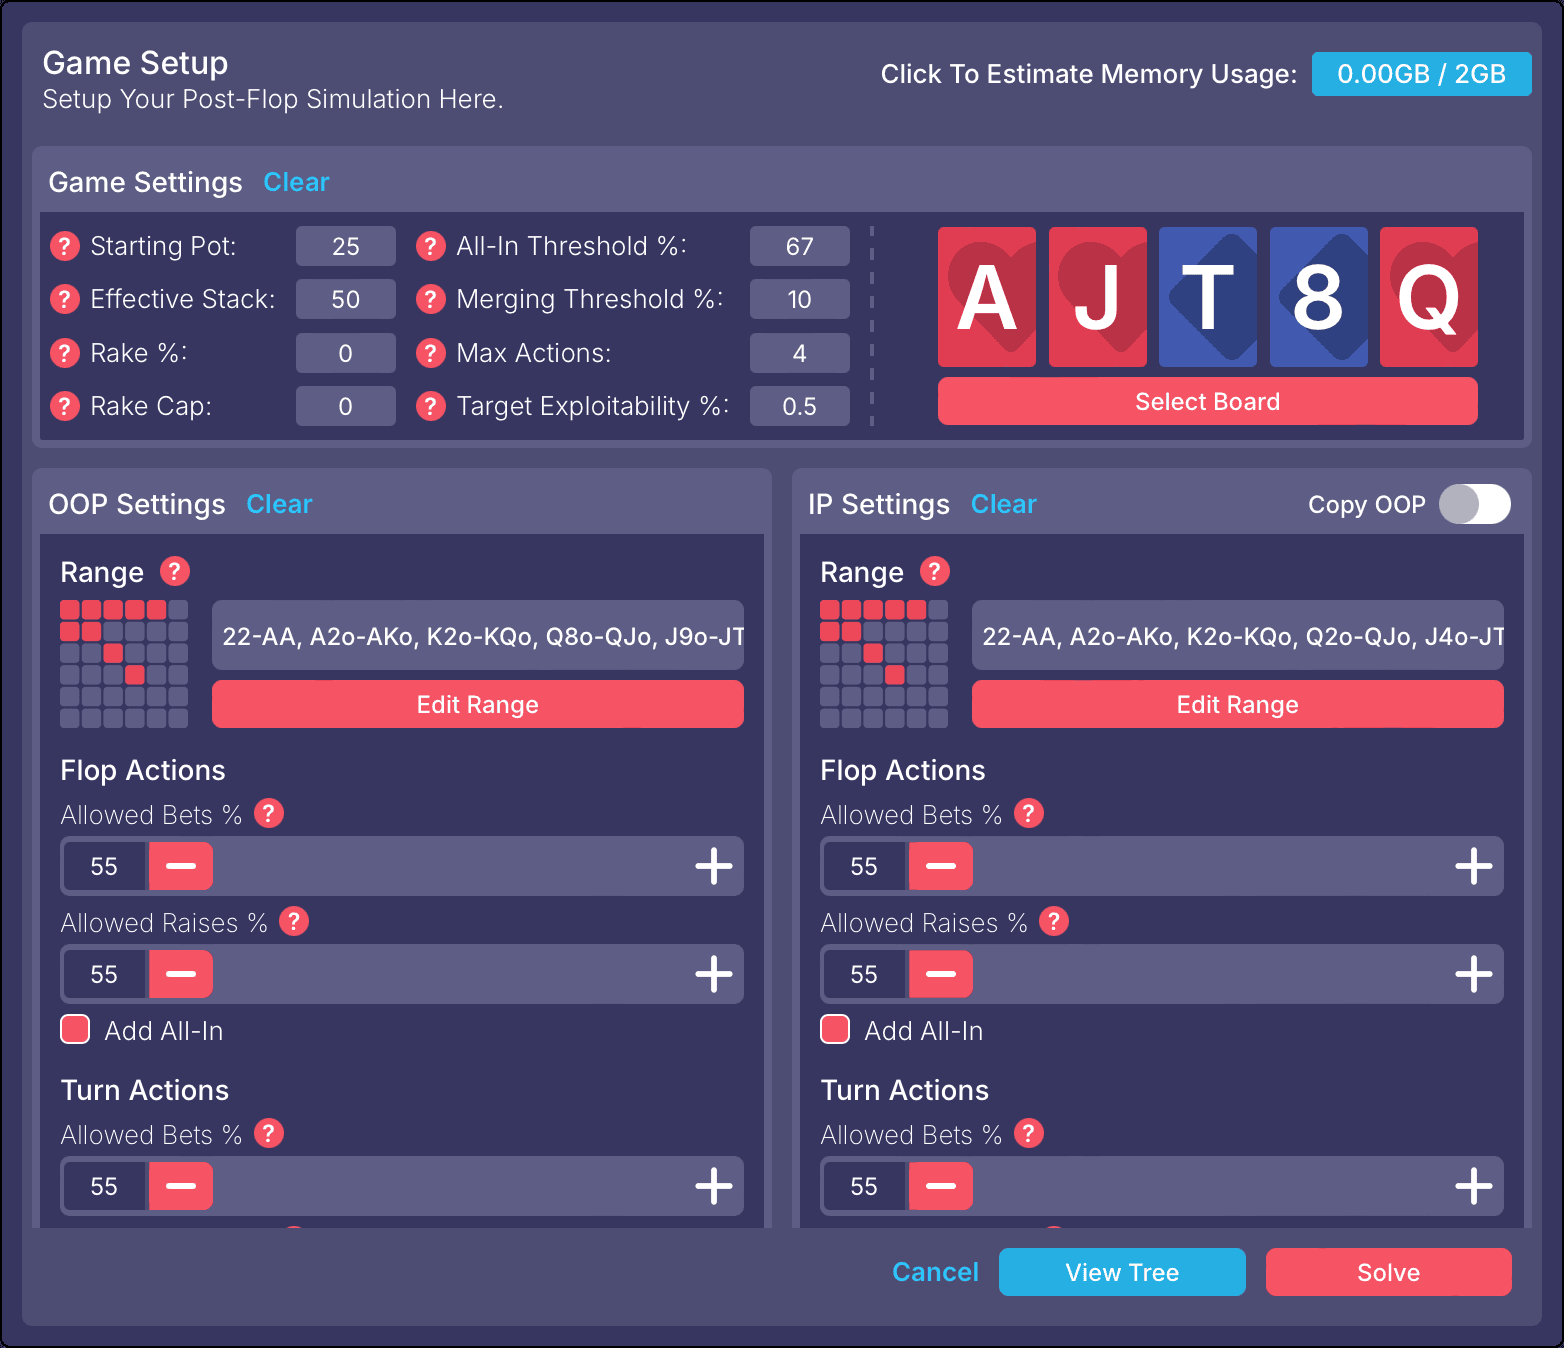Image resolution: width=1564 pixels, height=1348 pixels.
Task: Click the Starting Pot help icon
Action: [x=65, y=246]
